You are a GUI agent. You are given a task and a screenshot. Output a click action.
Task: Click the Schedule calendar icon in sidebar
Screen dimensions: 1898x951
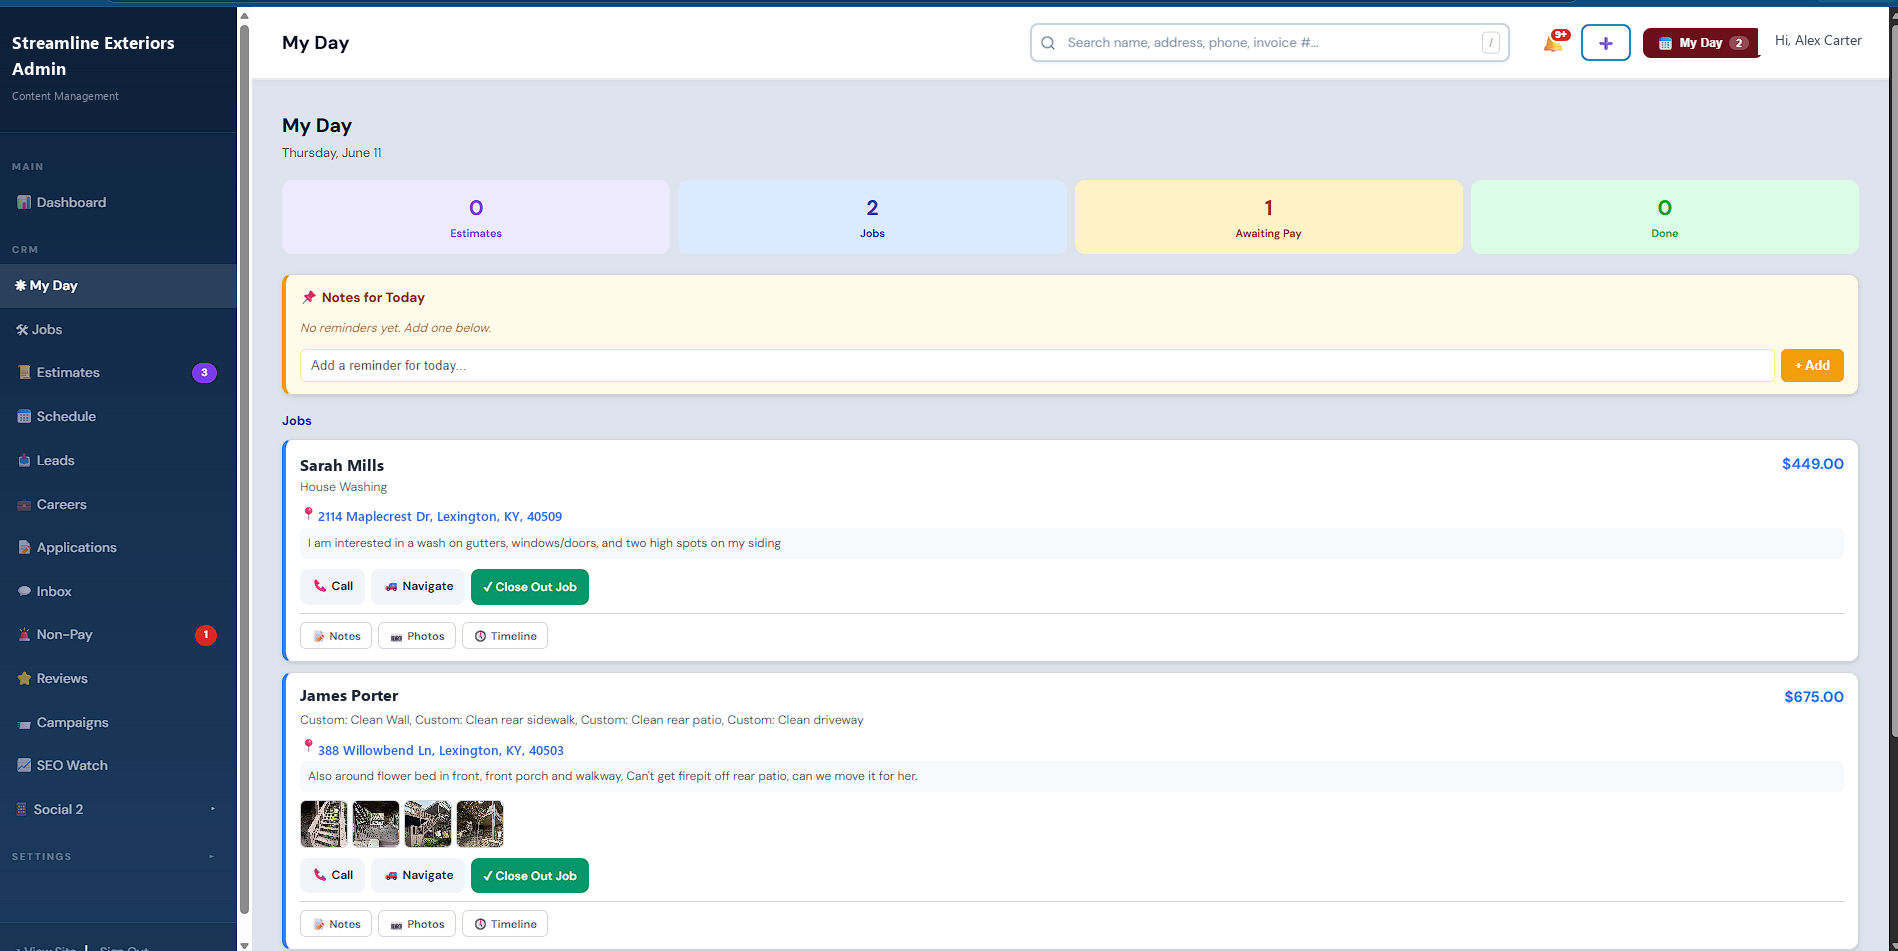(x=24, y=416)
